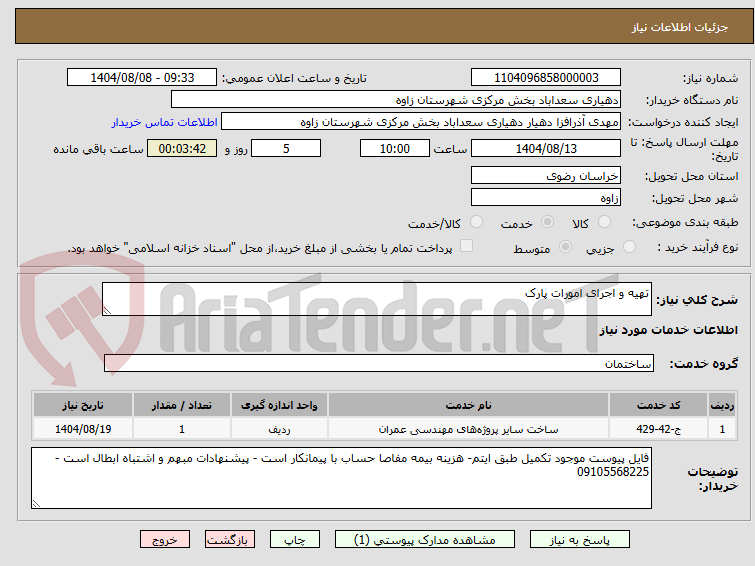Click the شرح کلی نیاز text area
This screenshot has width=755, height=566.
coord(377,299)
